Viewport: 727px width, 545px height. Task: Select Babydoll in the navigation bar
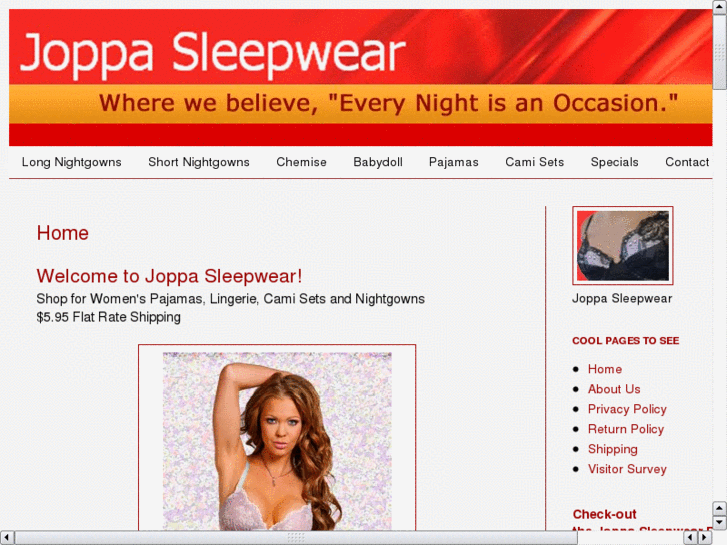click(x=378, y=162)
